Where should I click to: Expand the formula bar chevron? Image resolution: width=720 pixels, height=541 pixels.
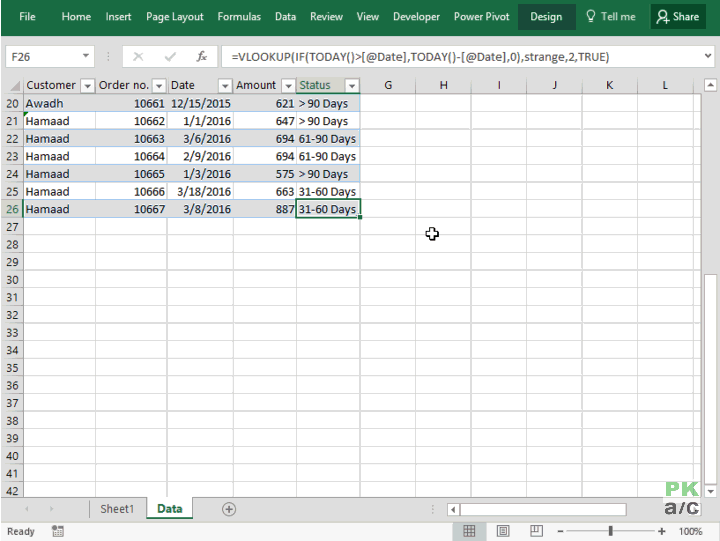708,56
